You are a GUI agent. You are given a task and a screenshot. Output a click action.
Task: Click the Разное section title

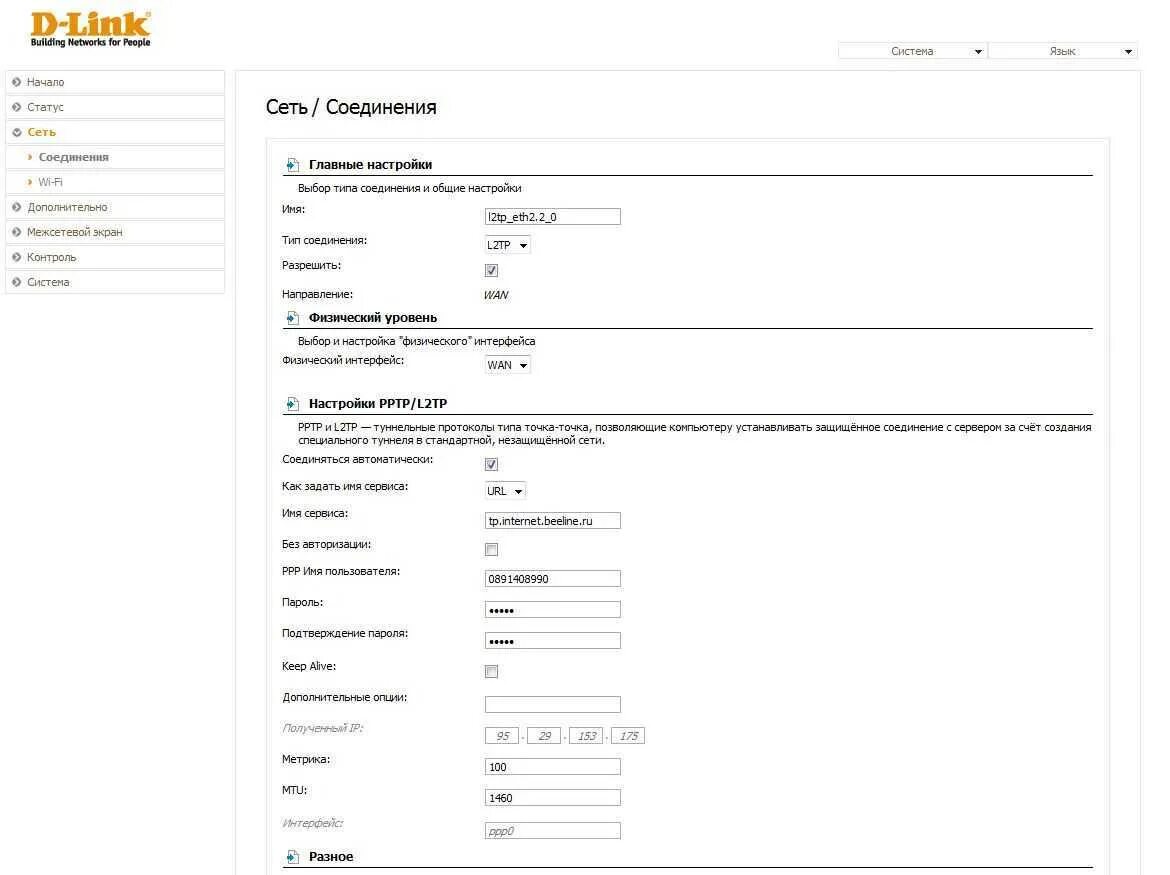(331, 857)
